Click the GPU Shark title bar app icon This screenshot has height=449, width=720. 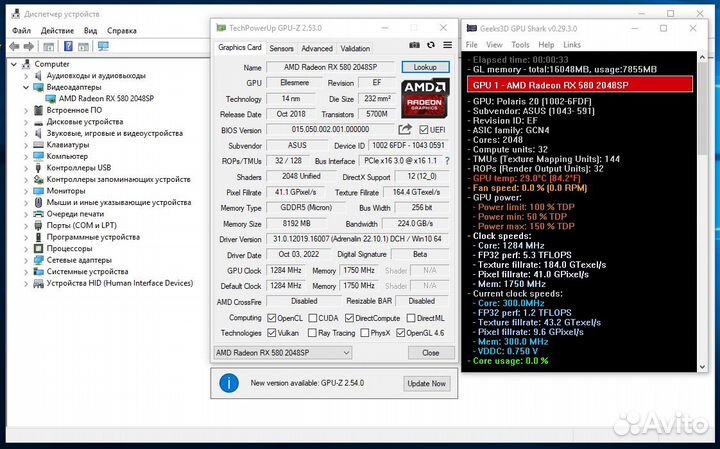click(472, 28)
